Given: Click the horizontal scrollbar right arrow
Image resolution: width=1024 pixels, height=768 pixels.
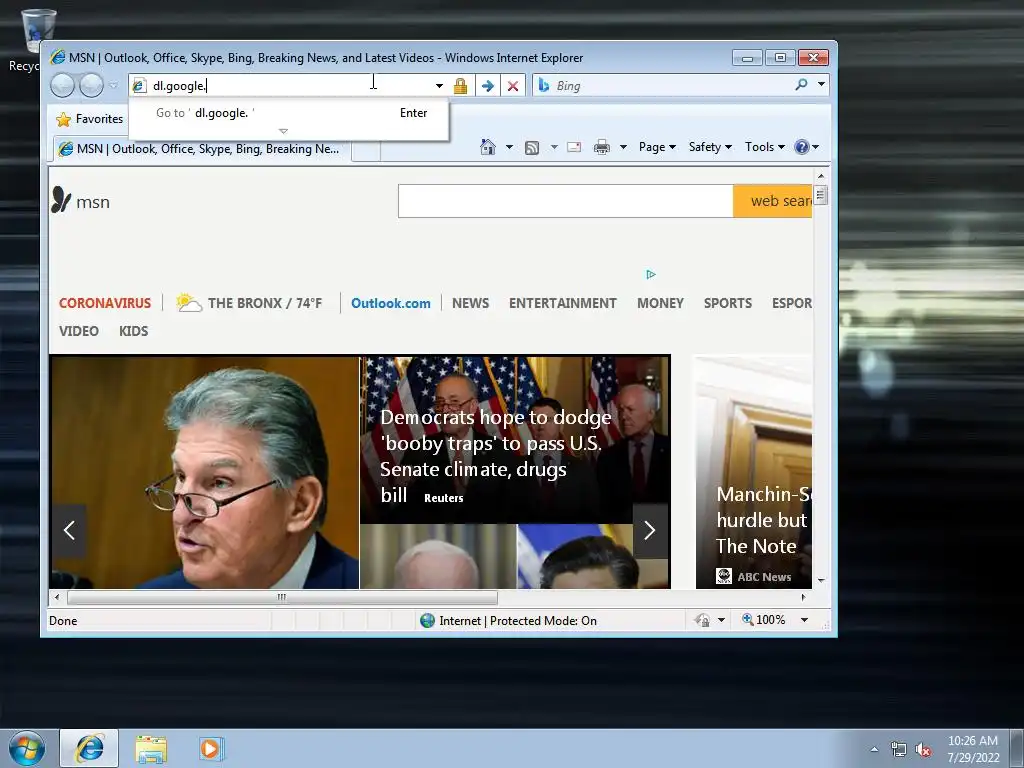Looking at the screenshot, I should coord(803,597).
